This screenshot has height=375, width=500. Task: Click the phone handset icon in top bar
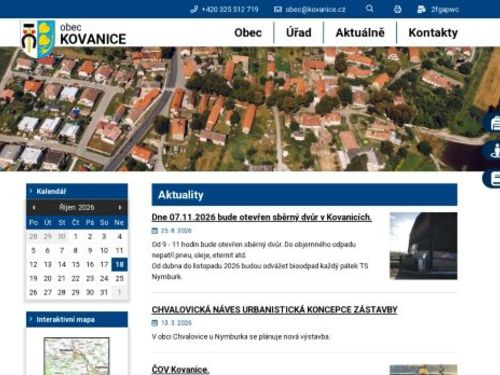194,9
